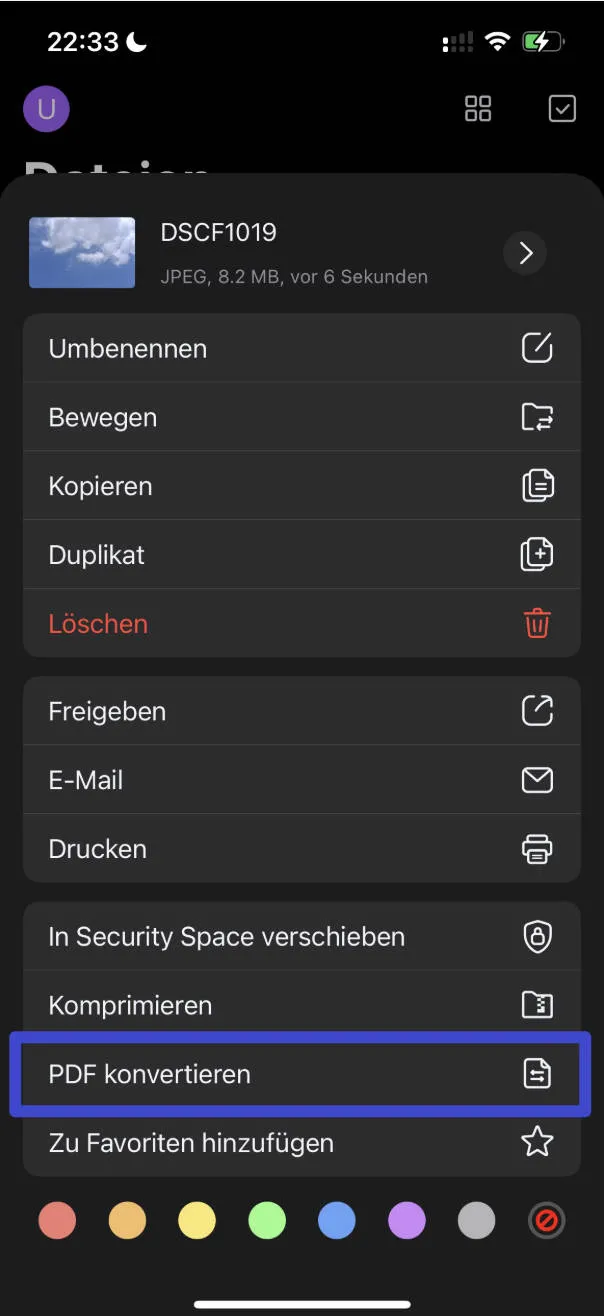Click the Duplikat duplicate icon
Image resolution: width=604 pixels, height=1316 pixels.
point(538,555)
